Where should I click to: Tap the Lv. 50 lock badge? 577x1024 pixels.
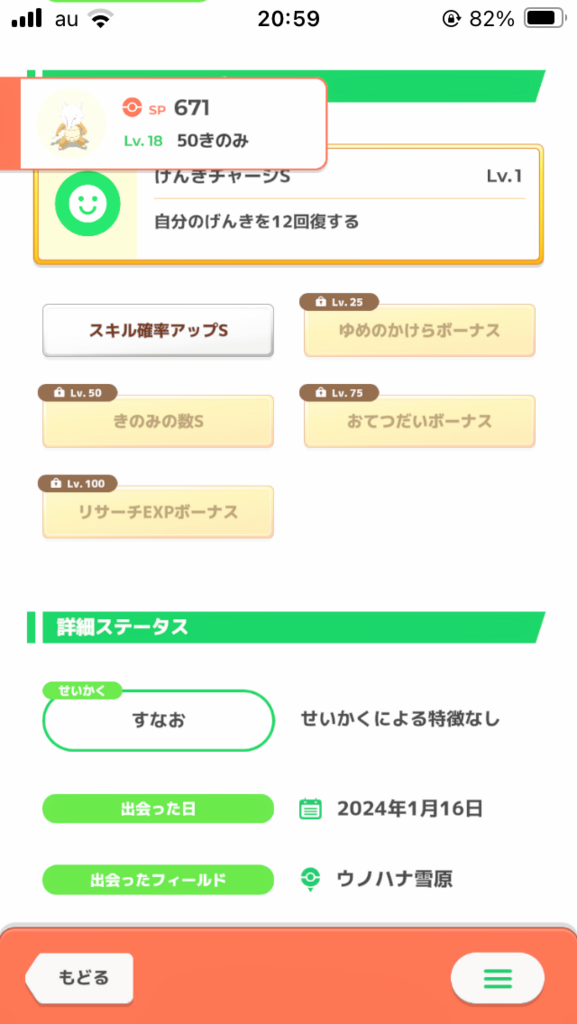(78, 392)
